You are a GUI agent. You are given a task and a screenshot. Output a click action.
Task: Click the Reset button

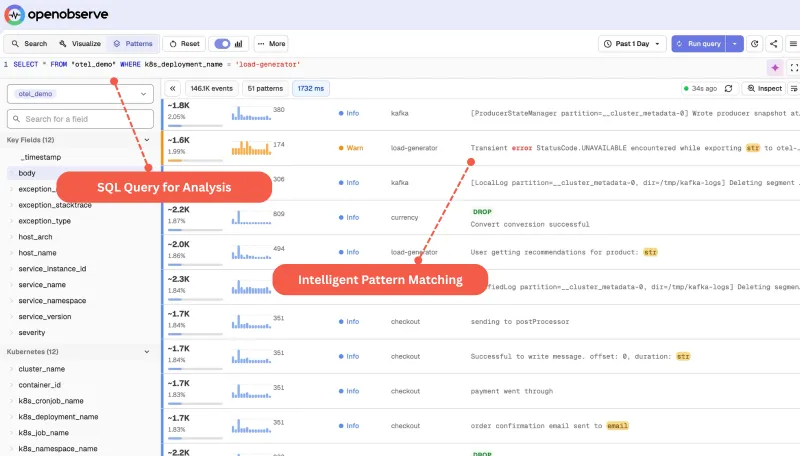point(184,44)
